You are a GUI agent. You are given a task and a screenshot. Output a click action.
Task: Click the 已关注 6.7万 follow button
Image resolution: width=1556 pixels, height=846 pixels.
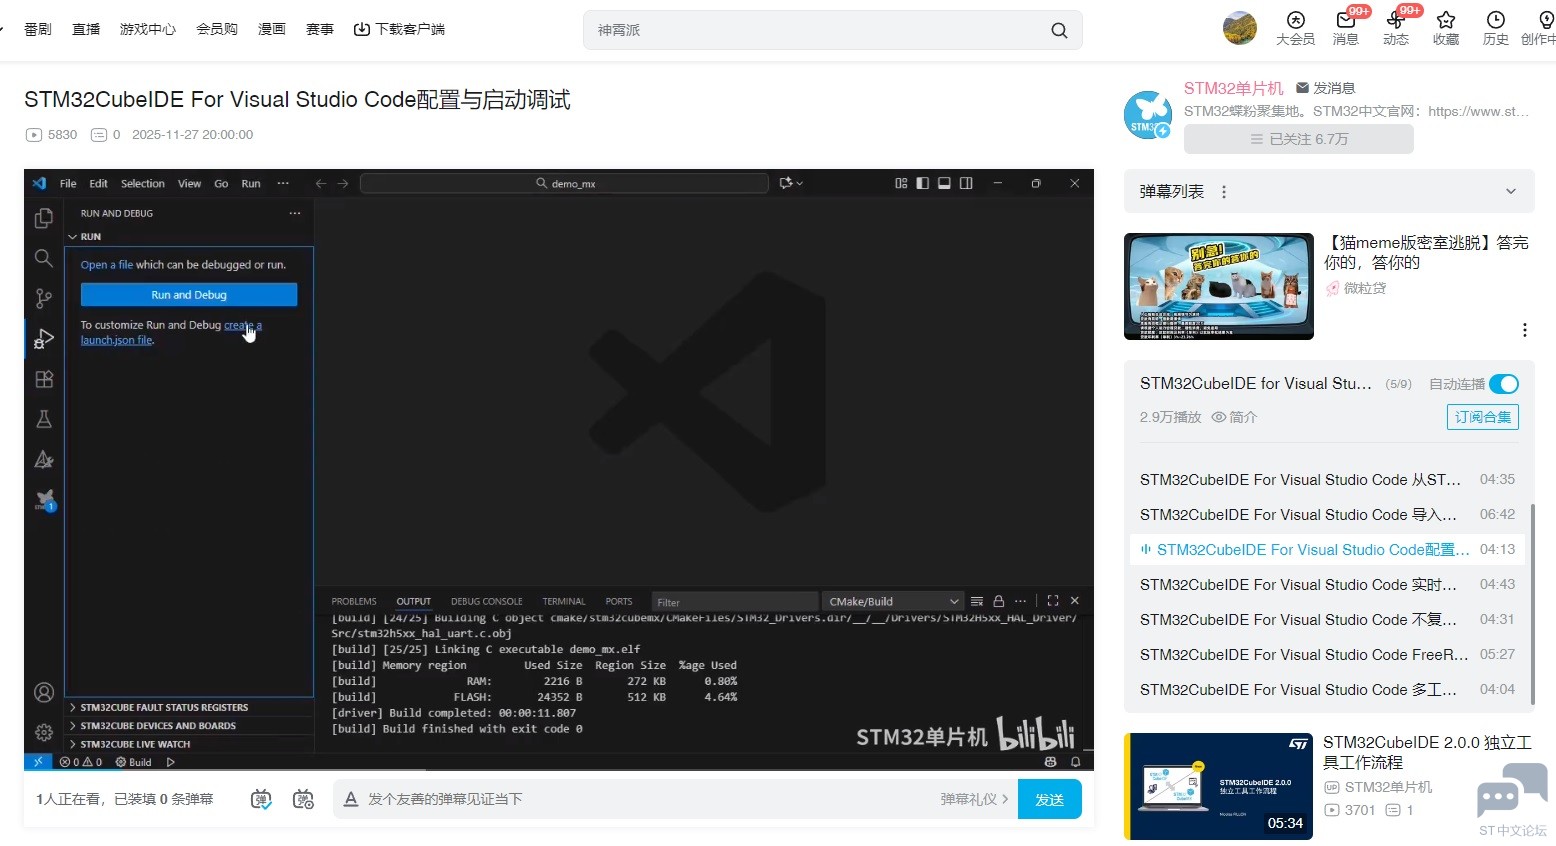[1298, 139]
